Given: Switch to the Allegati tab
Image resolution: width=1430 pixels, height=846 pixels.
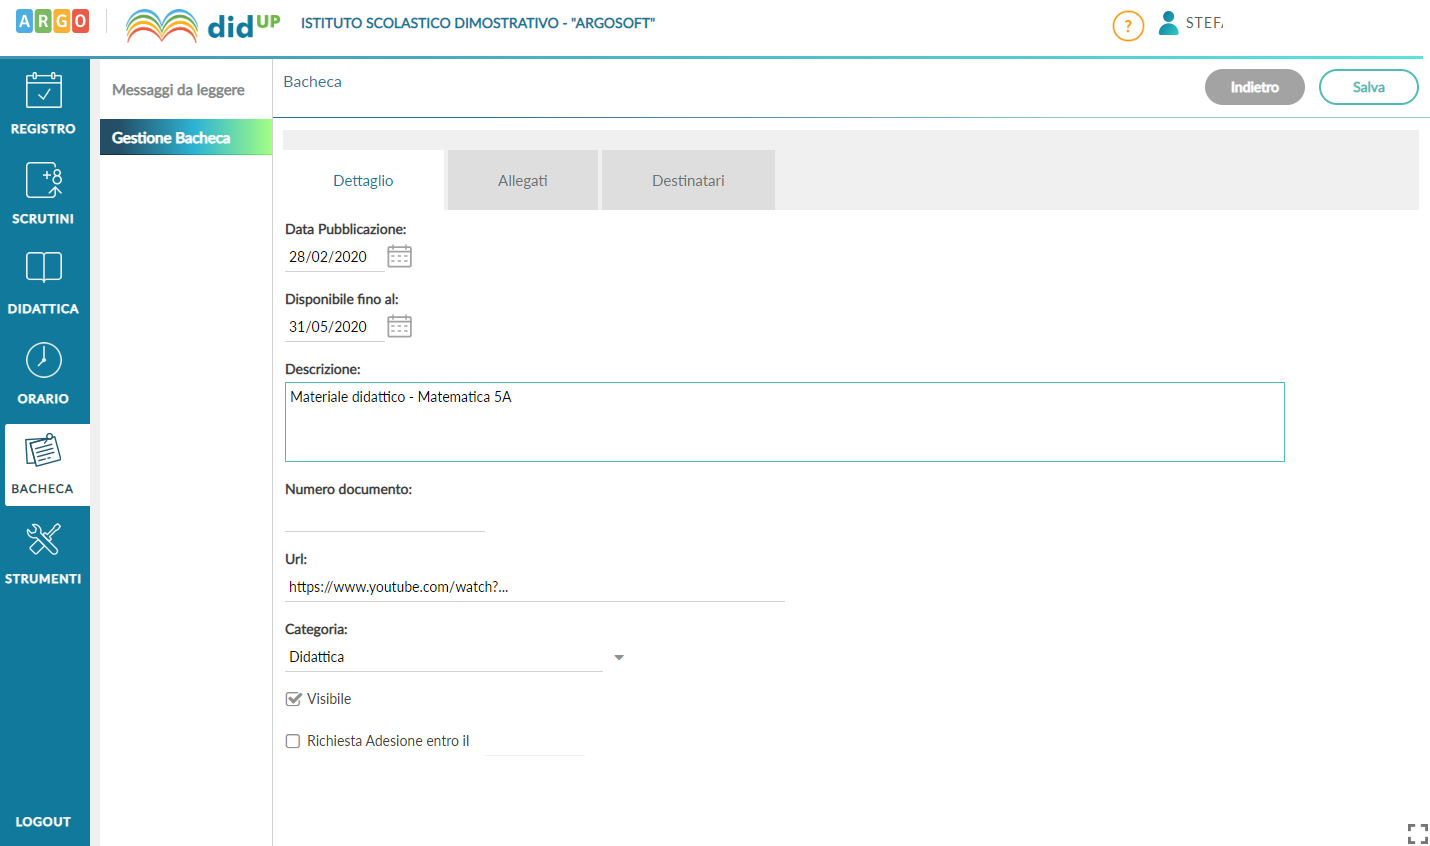Looking at the screenshot, I should (x=523, y=180).
